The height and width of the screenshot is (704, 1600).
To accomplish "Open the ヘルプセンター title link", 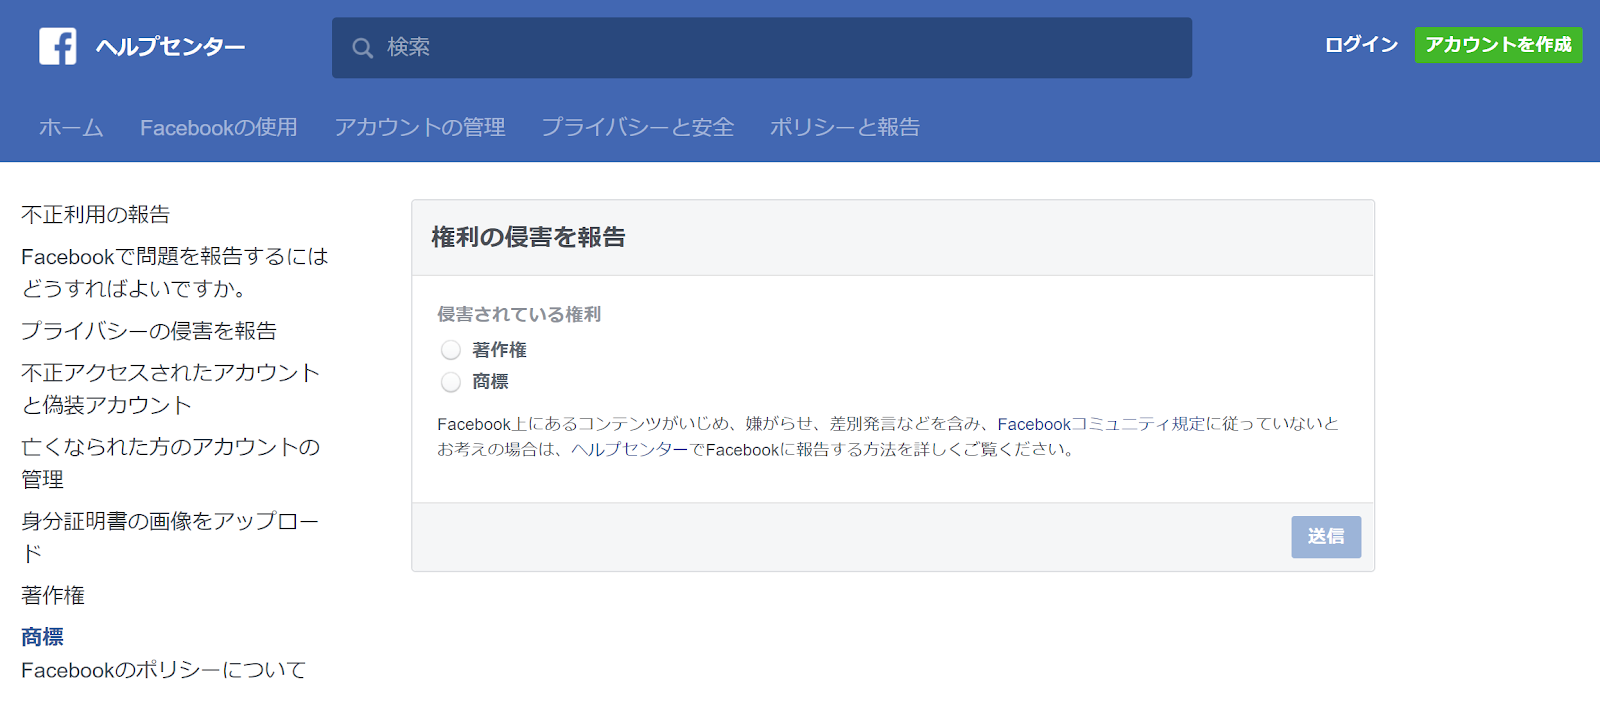I will (171, 47).
